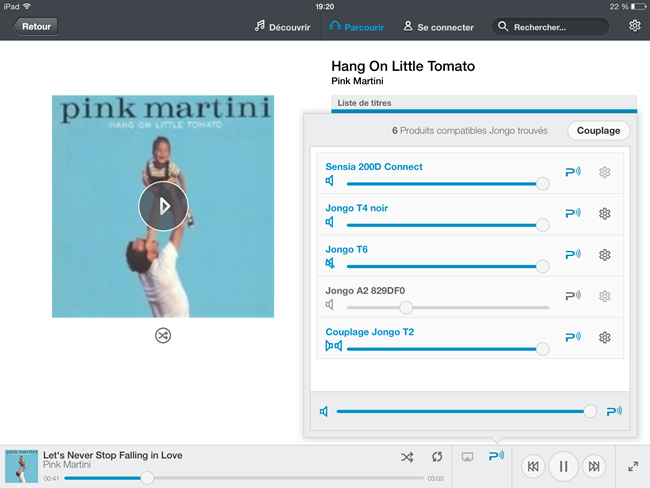
Task: Click album title Hang On Little Tomato
Action: click(403, 66)
